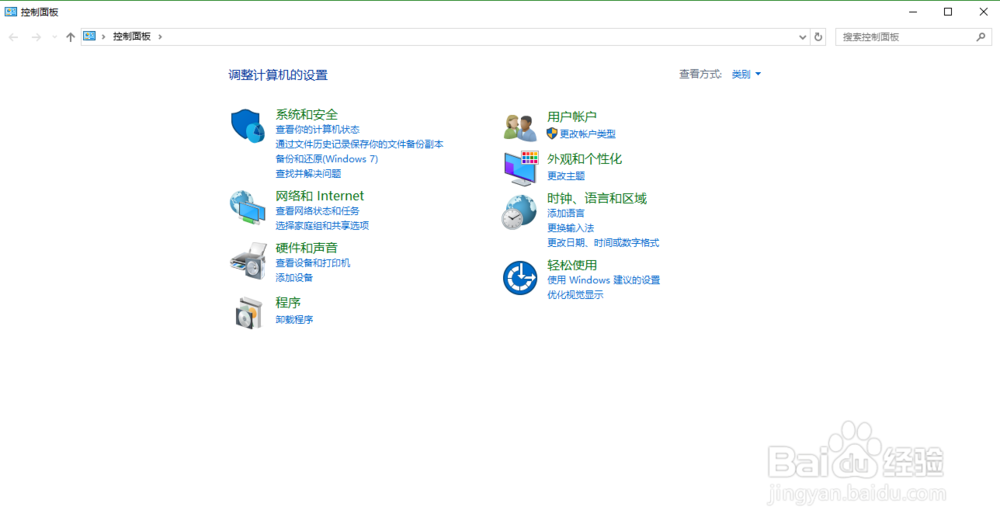Open the 查看方式 类别 dropdown
This screenshot has width=1000, height=528.
click(x=746, y=75)
